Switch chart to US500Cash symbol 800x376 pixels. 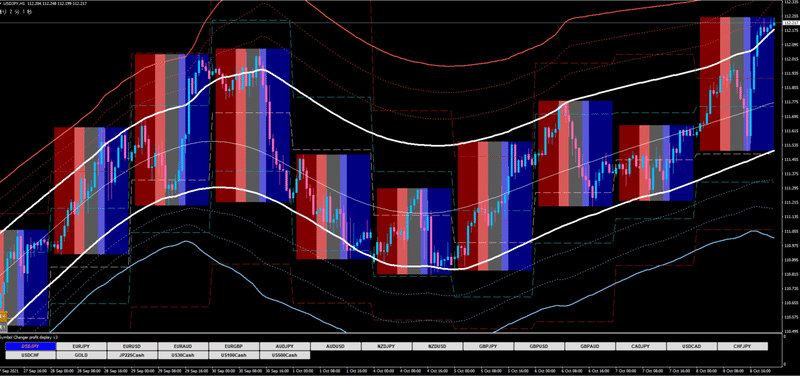pos(285,355)
